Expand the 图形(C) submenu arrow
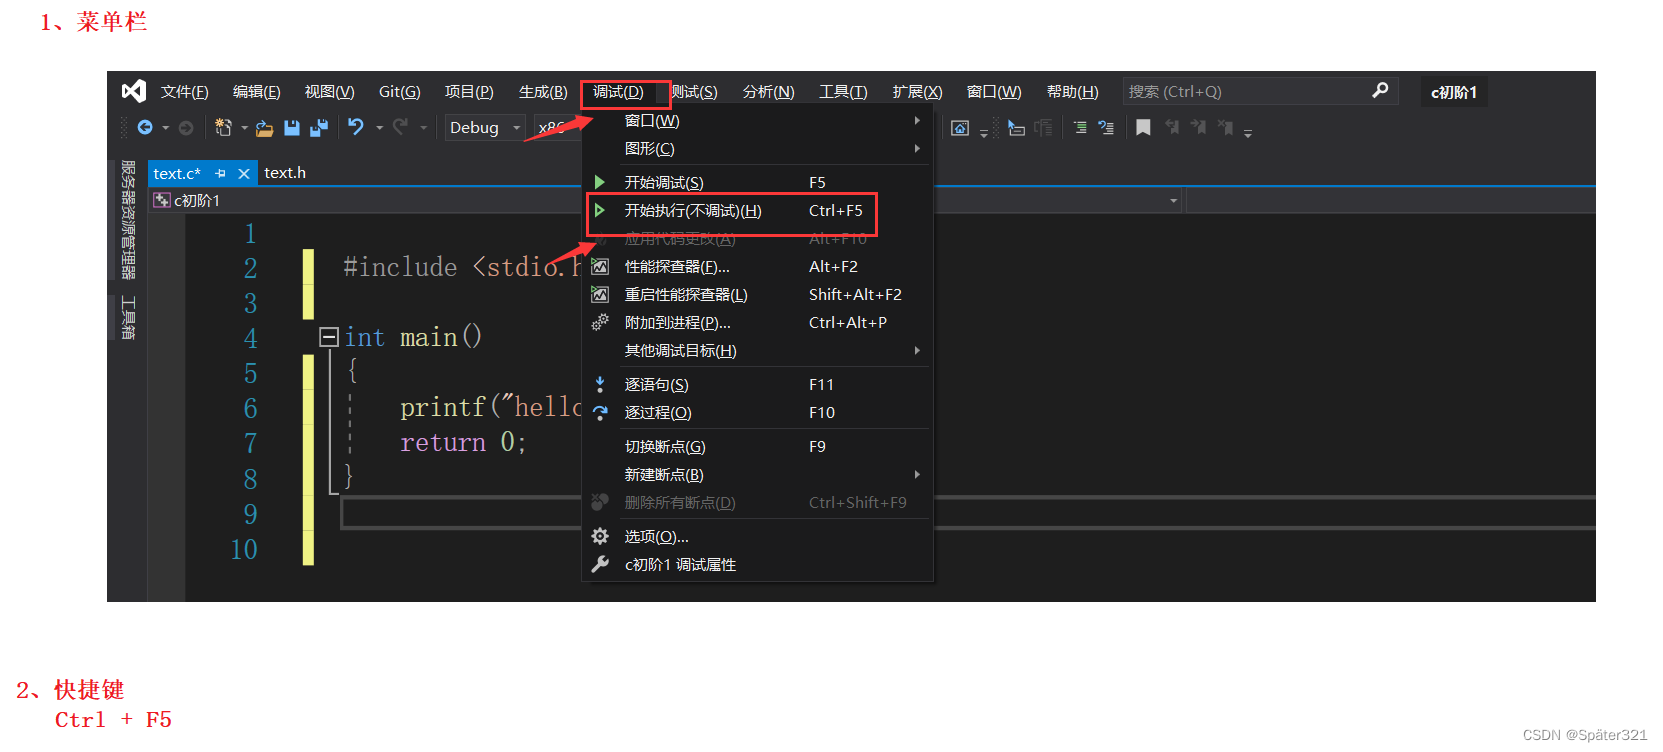This screenshot has width=1663, height=752. (x=917, y=148)
